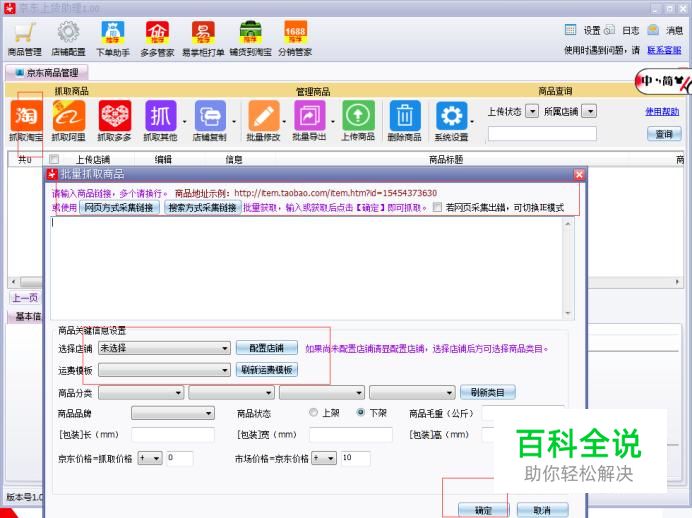The height and width of the screenshot is (518, 692).
Task: Go to 上一页 page
Action: [x=25, y=298]
